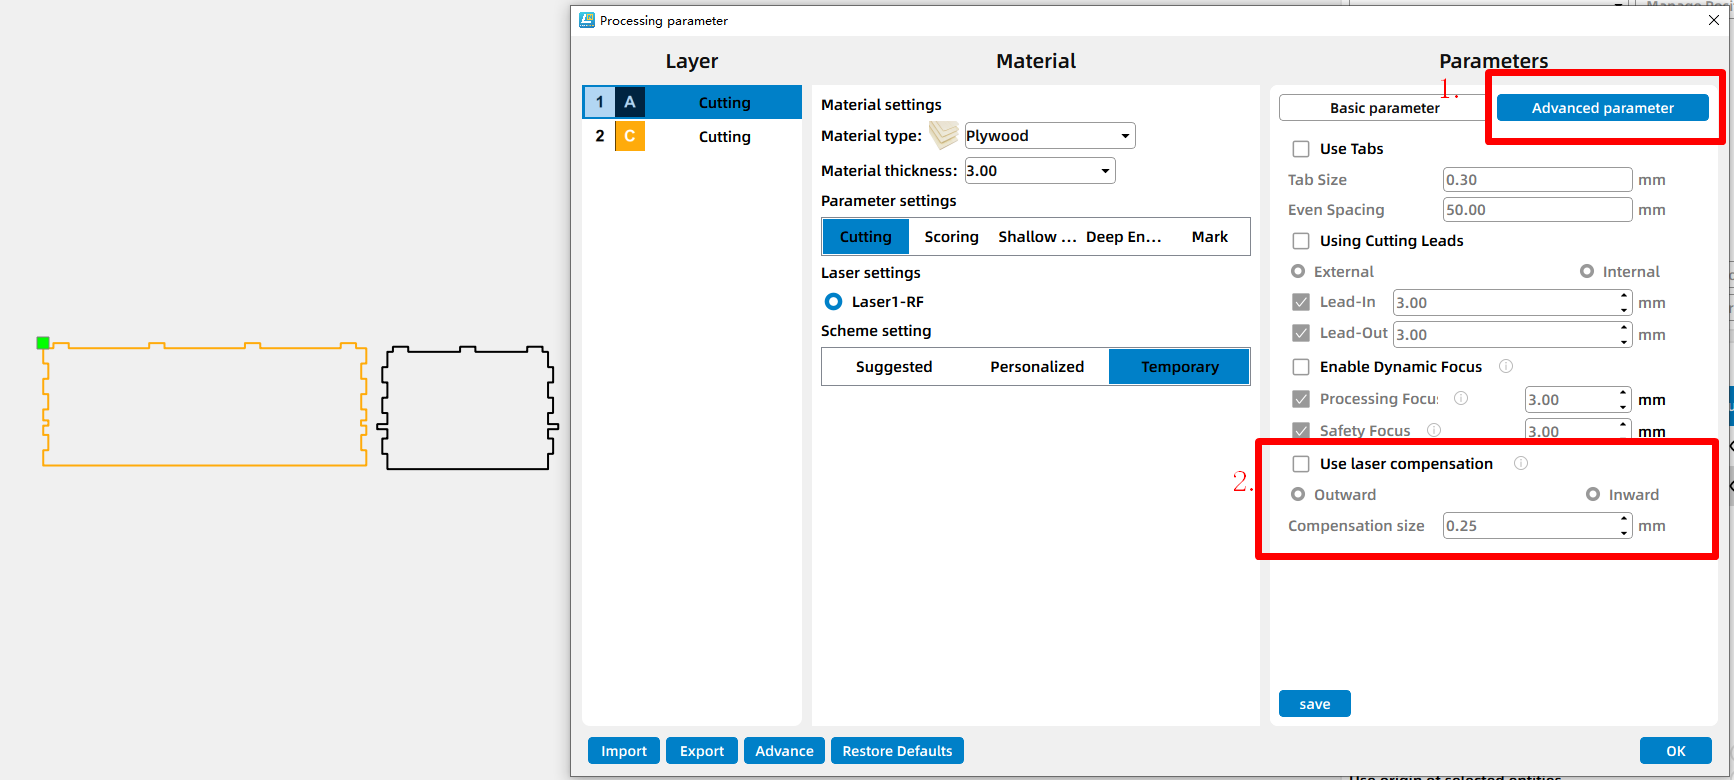This screenshot has width=1734, height=780.
Task: Click the Export button
Action: tap(702, 751)
